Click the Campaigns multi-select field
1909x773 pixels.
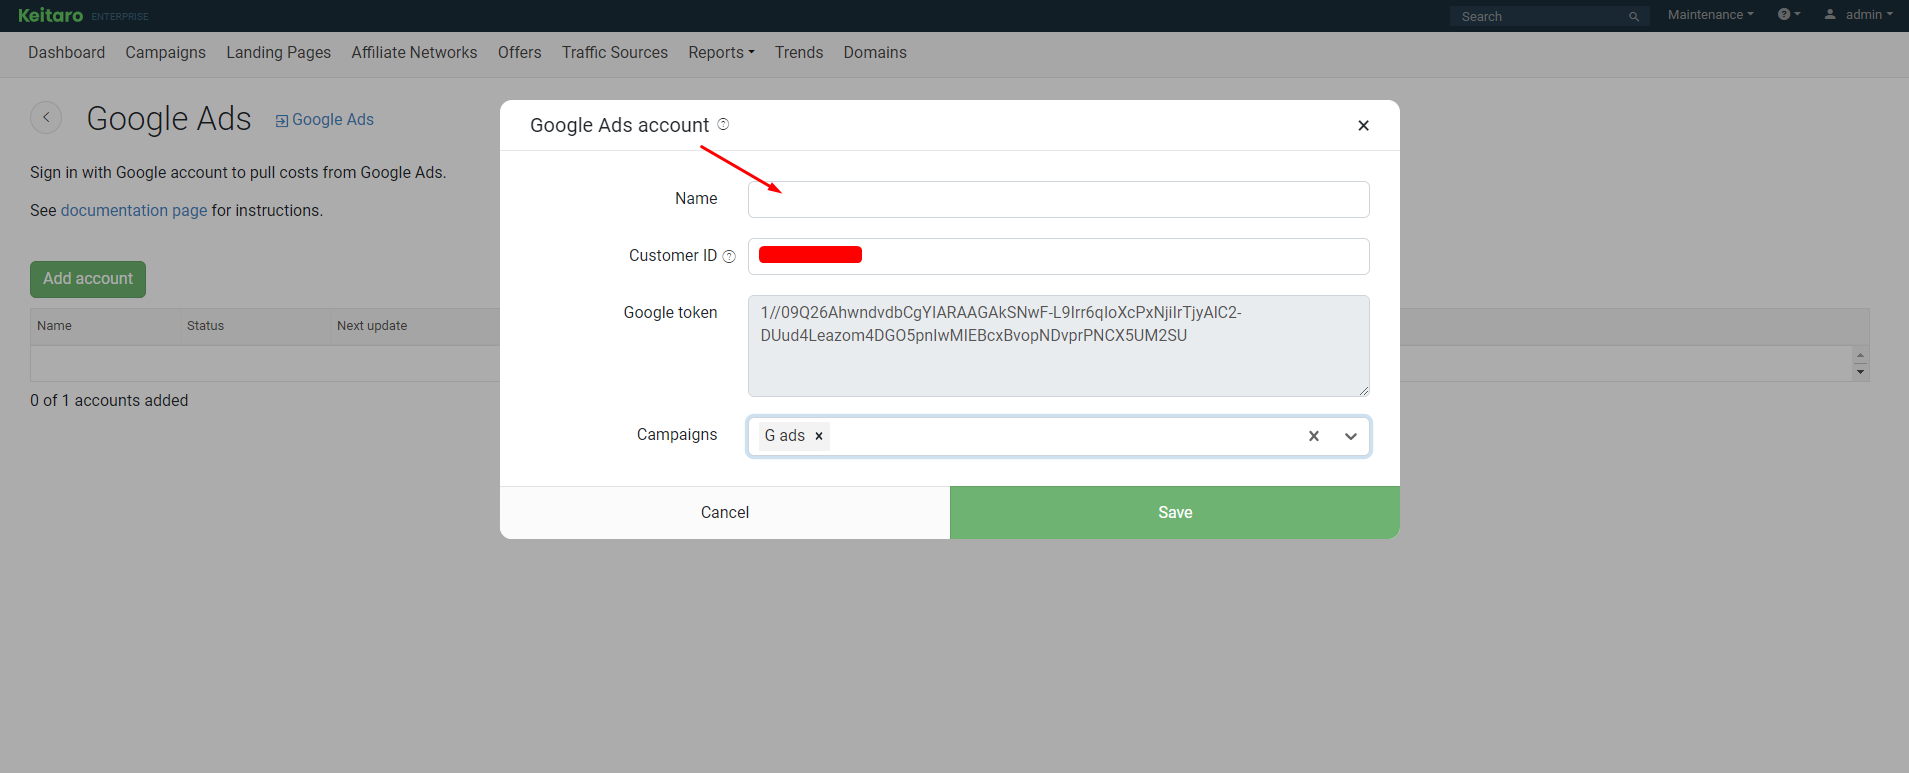coord(1059,436)
